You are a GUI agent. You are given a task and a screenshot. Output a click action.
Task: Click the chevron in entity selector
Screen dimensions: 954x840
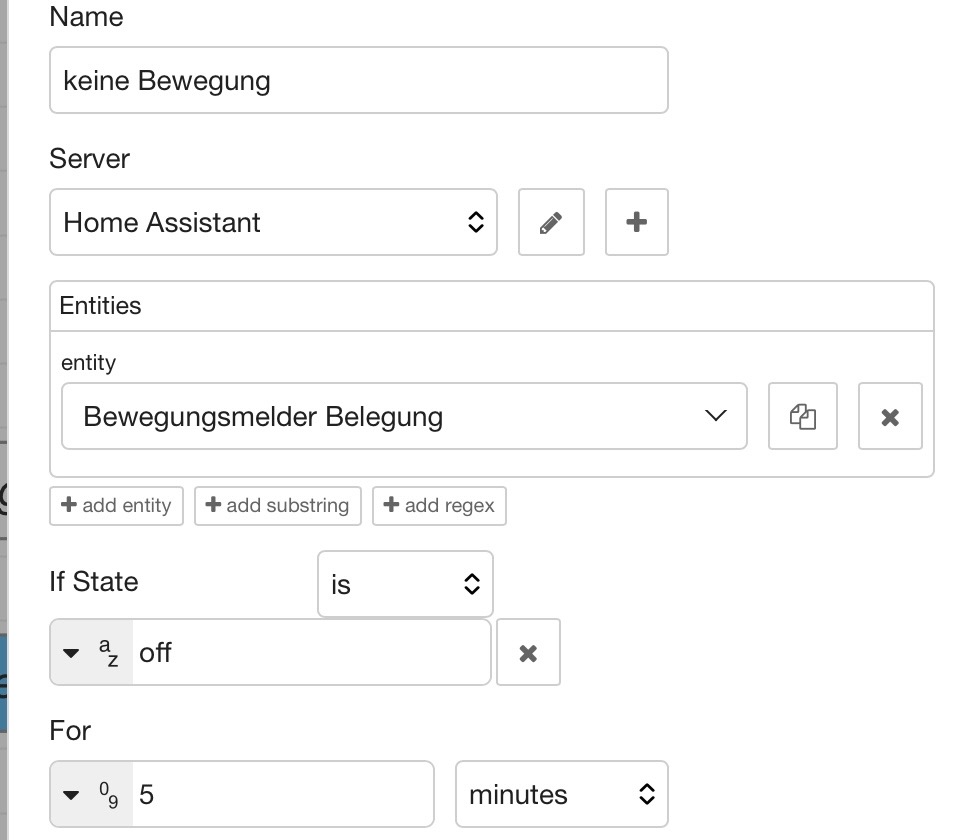(x=716, y=416)
